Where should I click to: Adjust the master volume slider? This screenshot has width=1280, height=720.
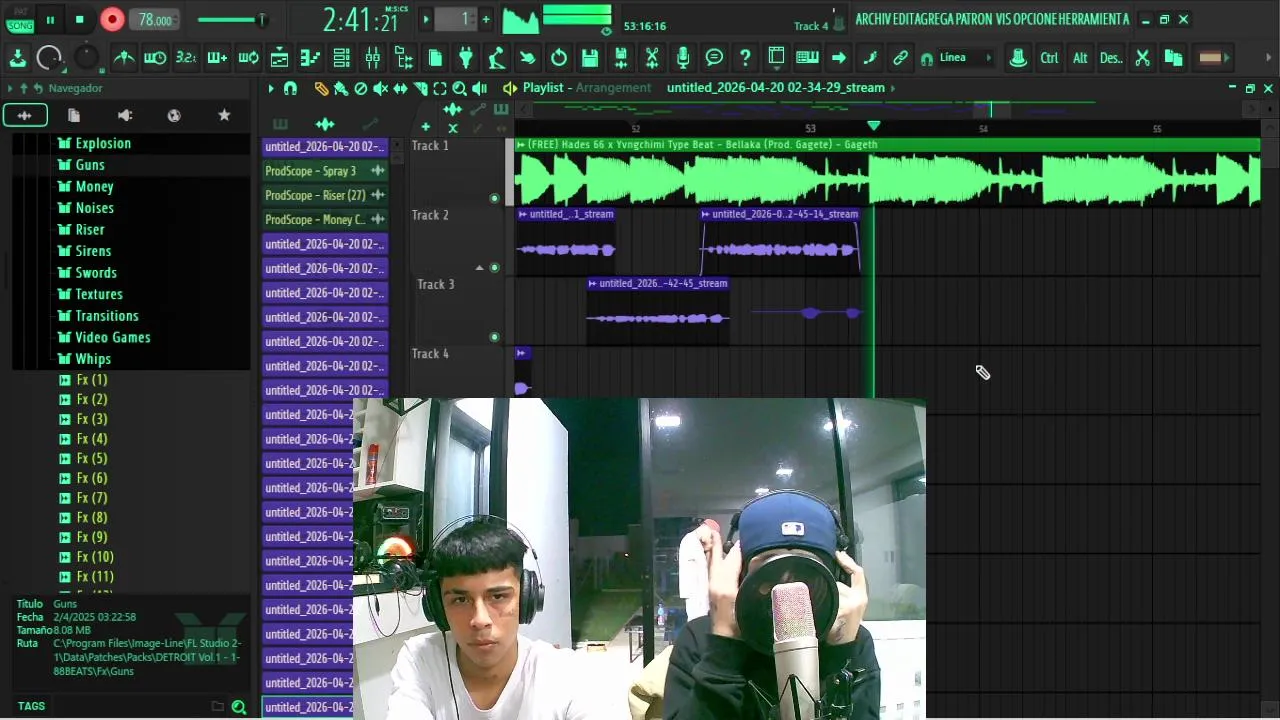pos(231,20)
